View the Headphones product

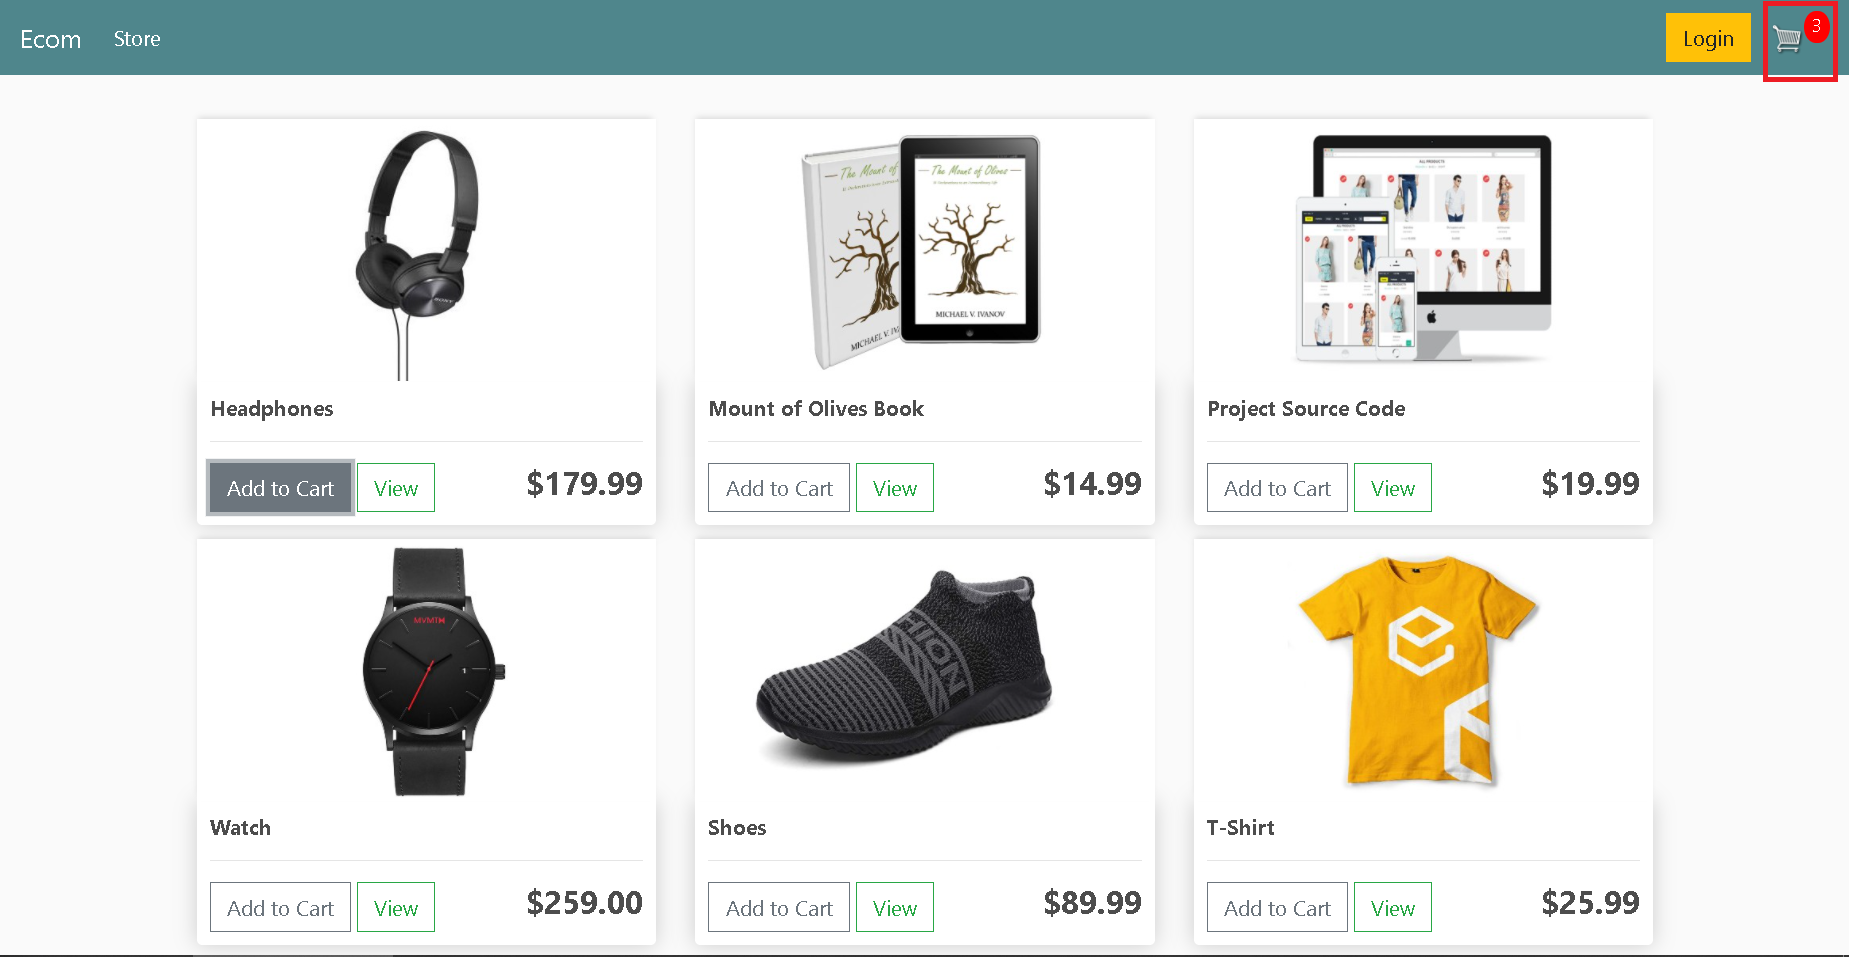click(x=396, y=488)
